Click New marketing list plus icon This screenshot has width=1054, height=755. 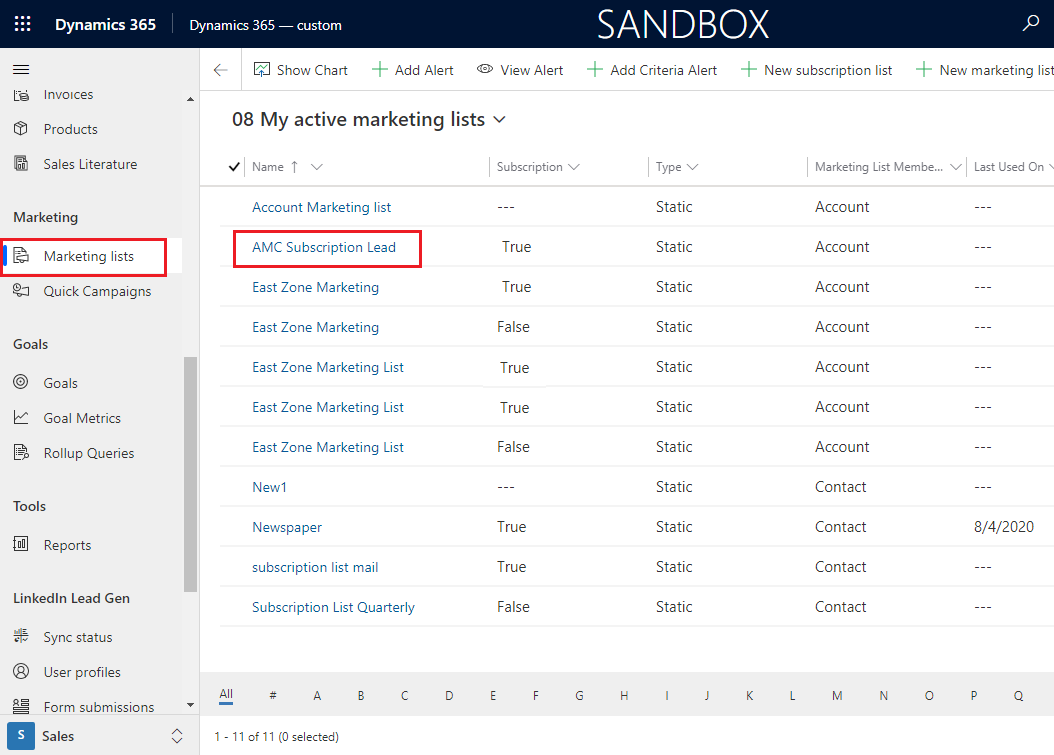(x=924, y=69)
